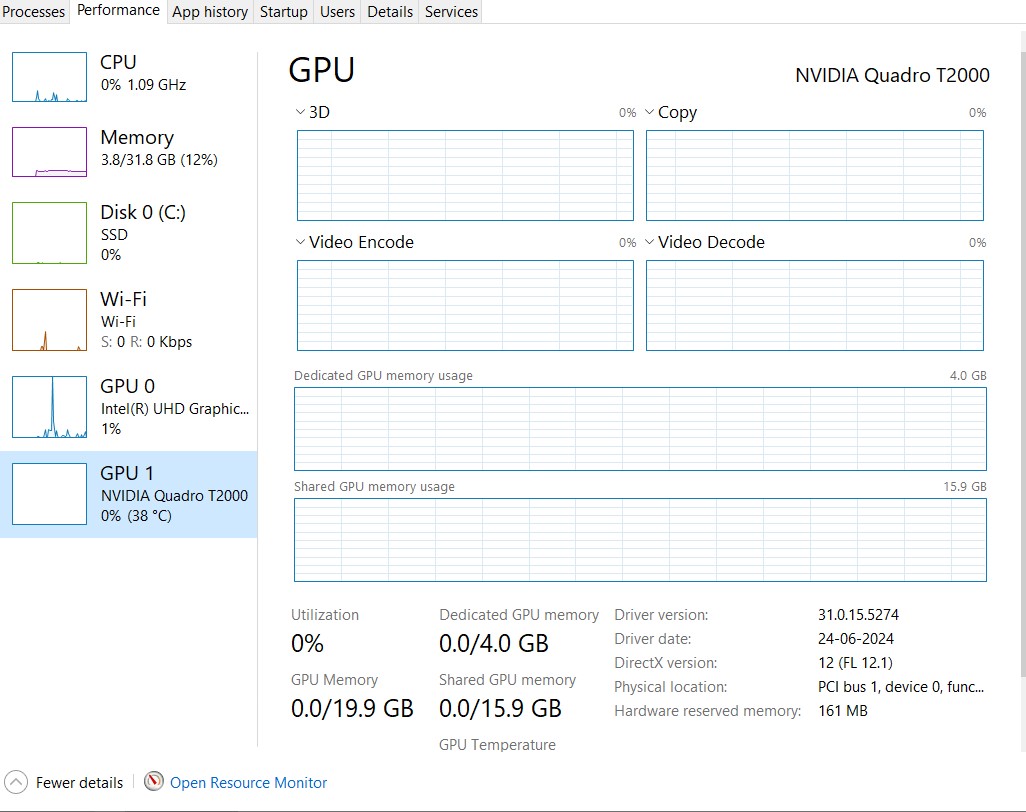Click the Fewer details button label
The image size is (1026, 812).
point(79,783)
